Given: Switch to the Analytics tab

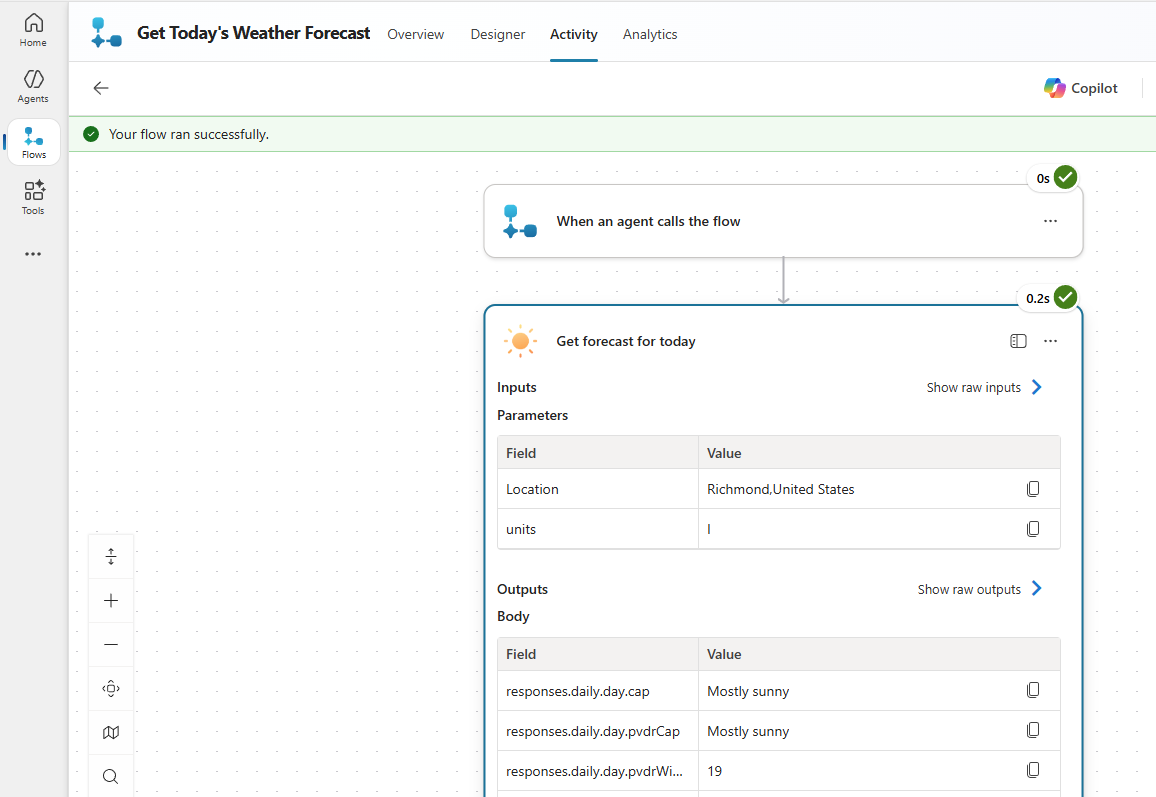Looking at the screenshot, I should (x=650, y=35).
